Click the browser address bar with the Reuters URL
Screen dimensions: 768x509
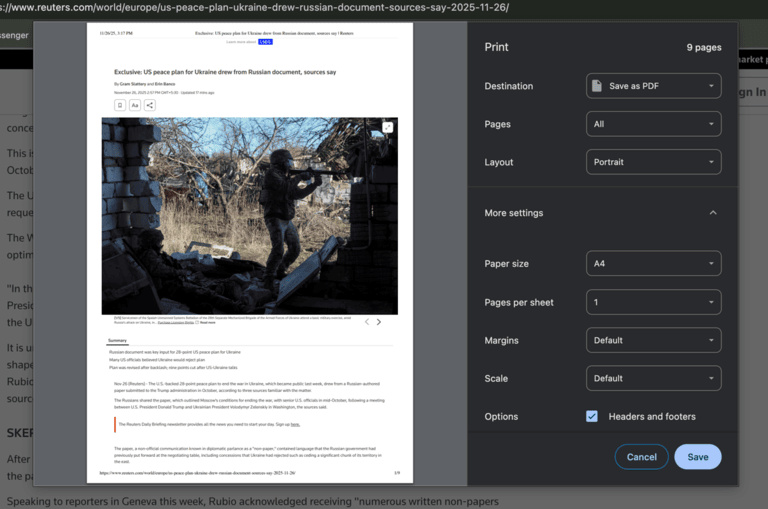click(255, 7)
